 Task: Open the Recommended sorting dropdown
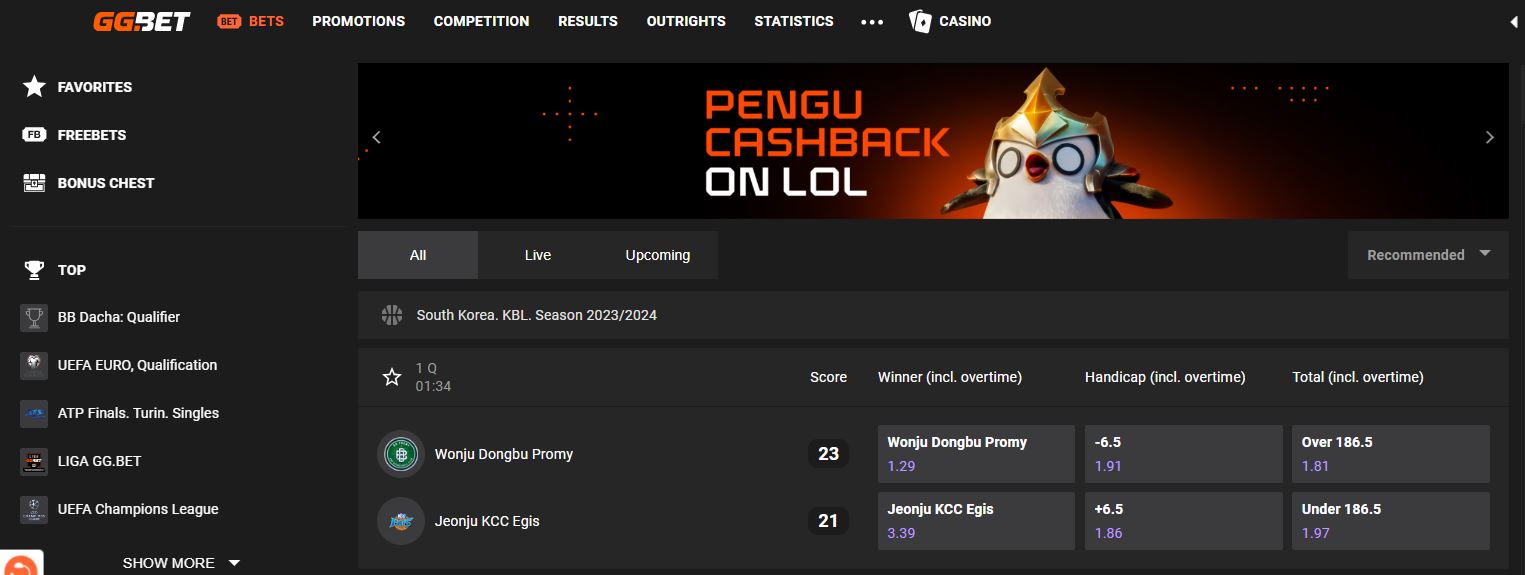point(1427,255)
